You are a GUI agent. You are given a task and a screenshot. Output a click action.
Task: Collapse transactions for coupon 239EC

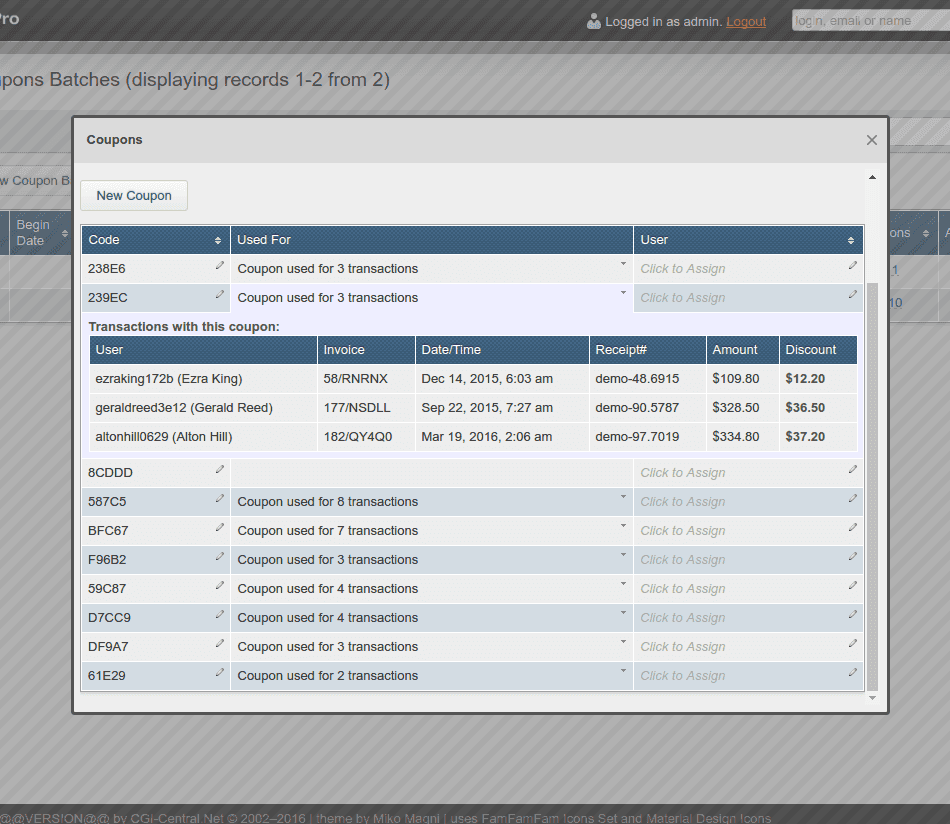pyautogui.click(x=623, y=293)
